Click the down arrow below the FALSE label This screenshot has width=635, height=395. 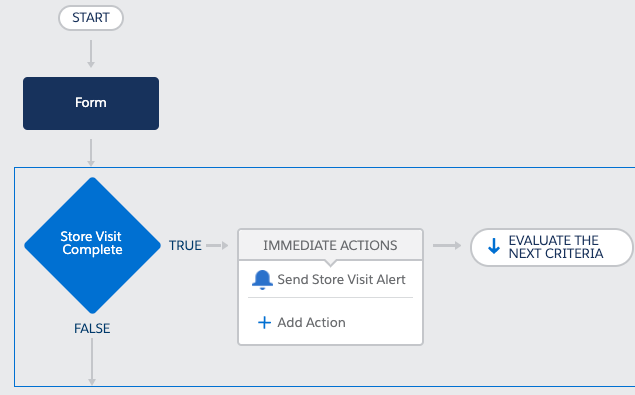pos(92,361)
